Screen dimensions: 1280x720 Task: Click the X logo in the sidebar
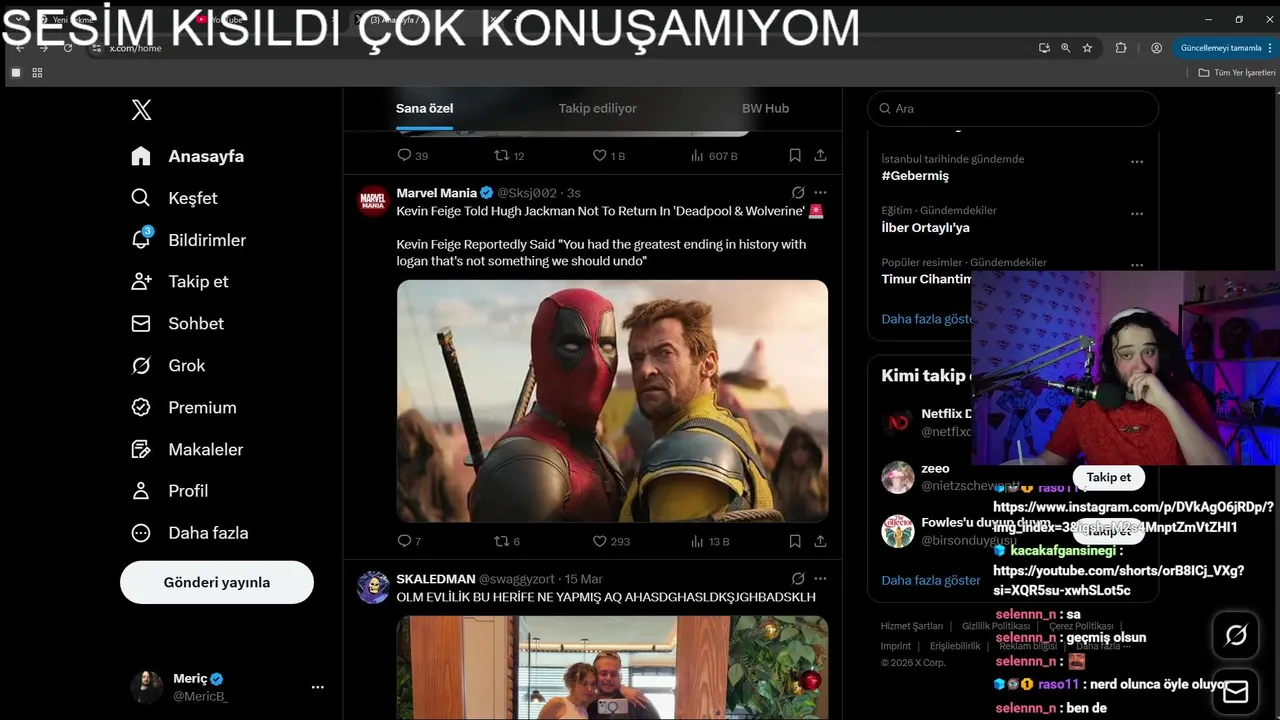(141, 110)
